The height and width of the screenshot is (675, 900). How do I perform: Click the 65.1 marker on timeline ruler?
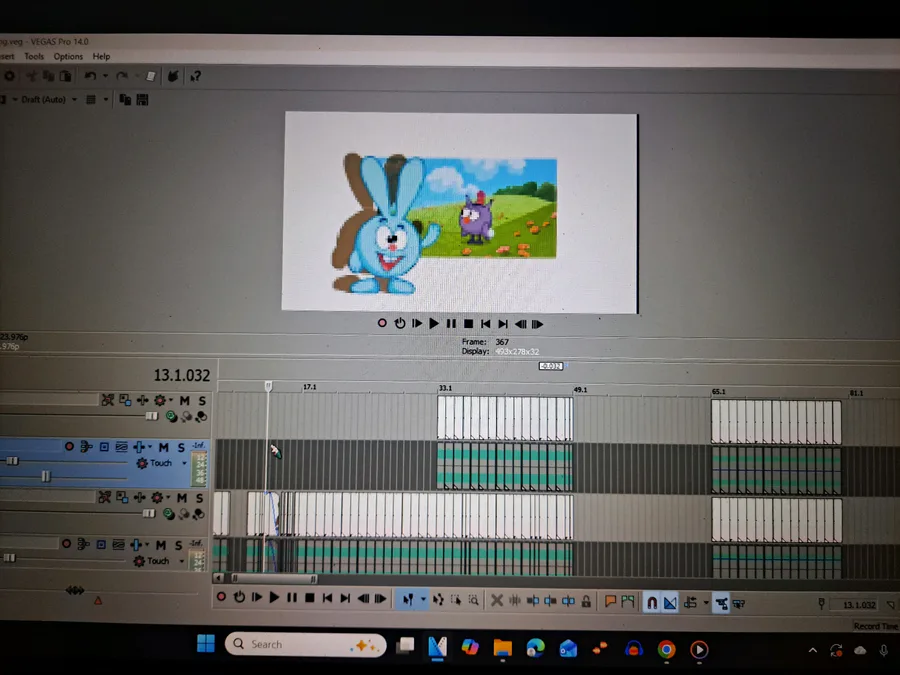pos(719,391)
